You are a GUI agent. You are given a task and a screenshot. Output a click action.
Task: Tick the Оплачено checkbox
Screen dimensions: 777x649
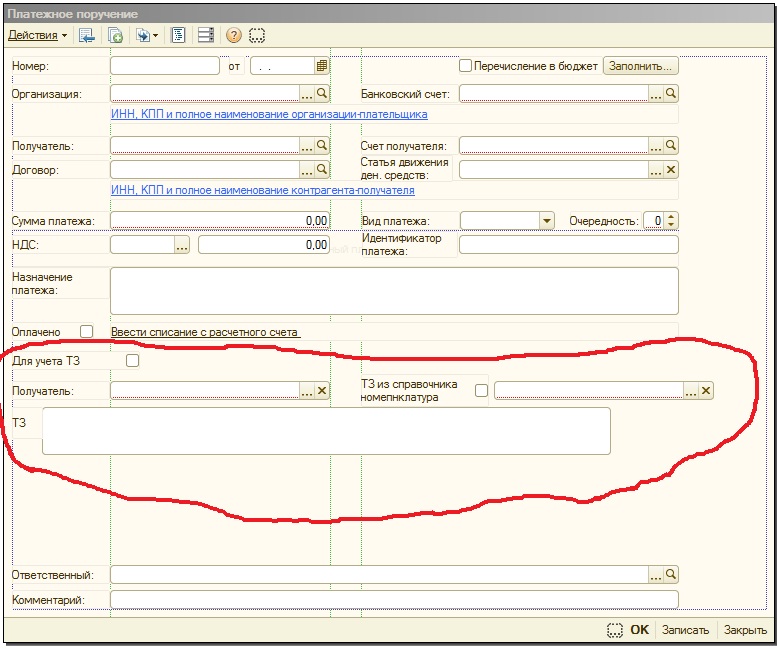86,331
